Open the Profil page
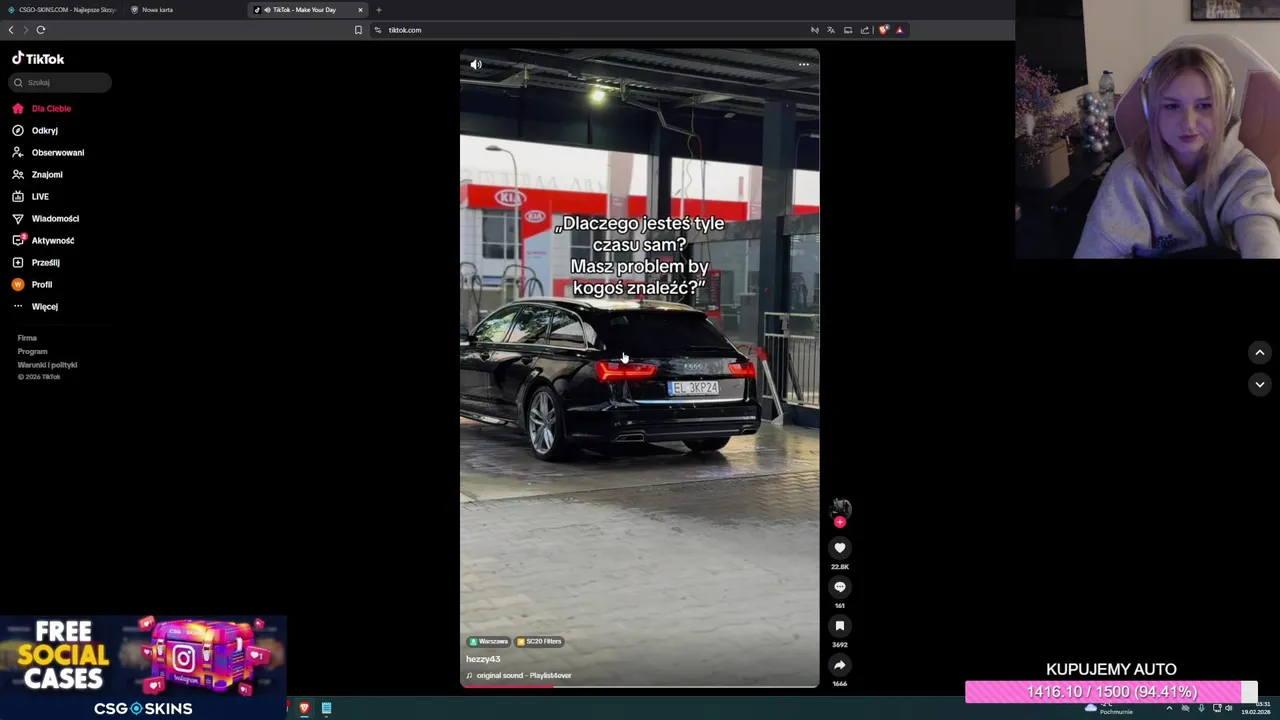Screen dimensions: 1280x720 click(33, 284)
